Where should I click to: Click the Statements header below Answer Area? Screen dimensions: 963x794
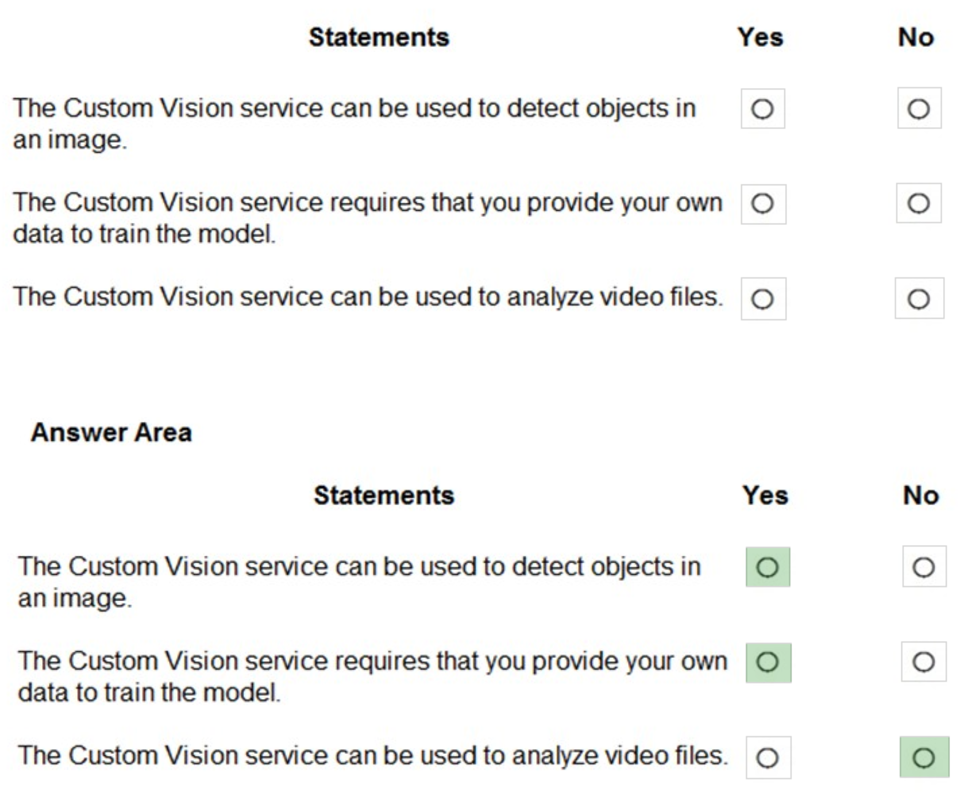(x=384, y=496)
